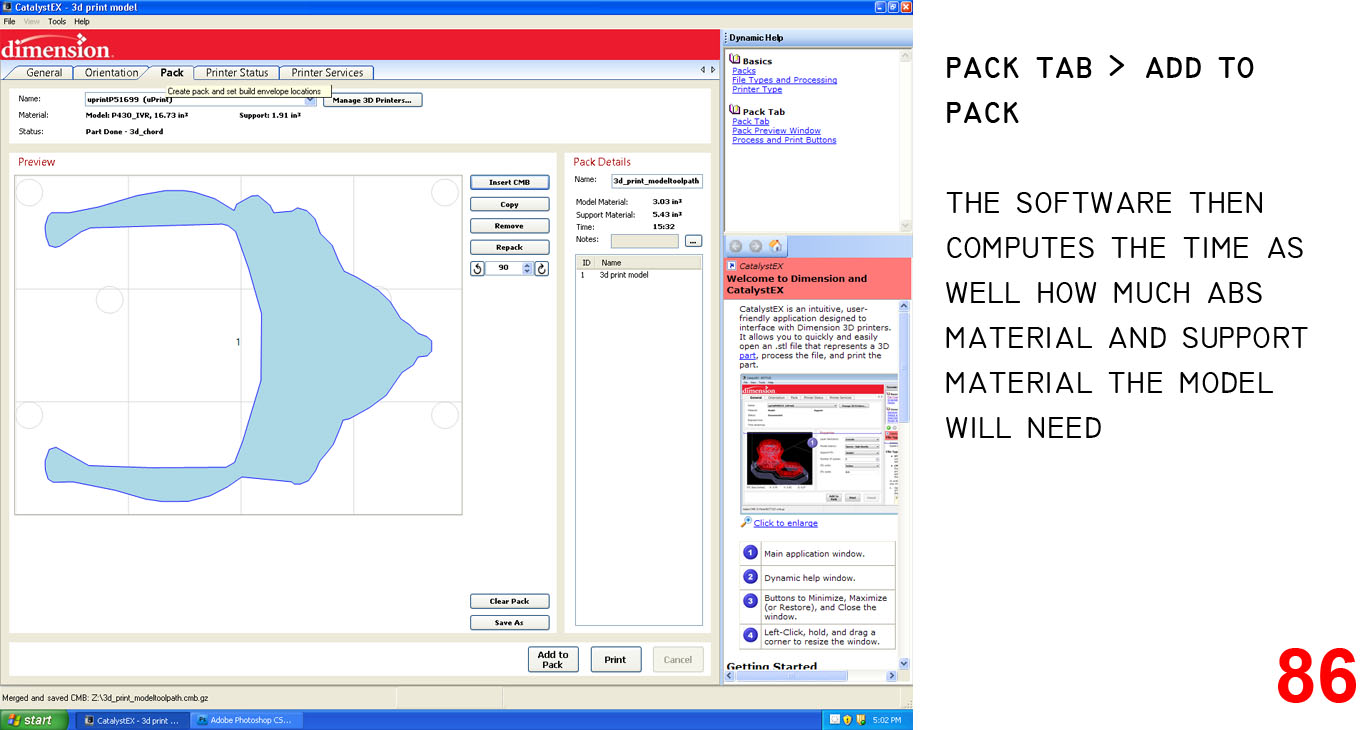
Task: Click the magnifier icon beside Click to enlarge
Action: (x=745, y=522)
